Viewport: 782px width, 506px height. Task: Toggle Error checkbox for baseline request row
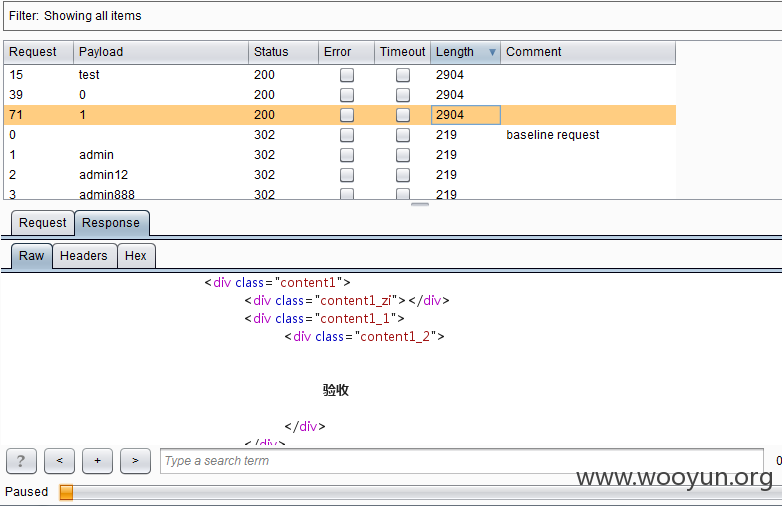(x=347, y=135)
